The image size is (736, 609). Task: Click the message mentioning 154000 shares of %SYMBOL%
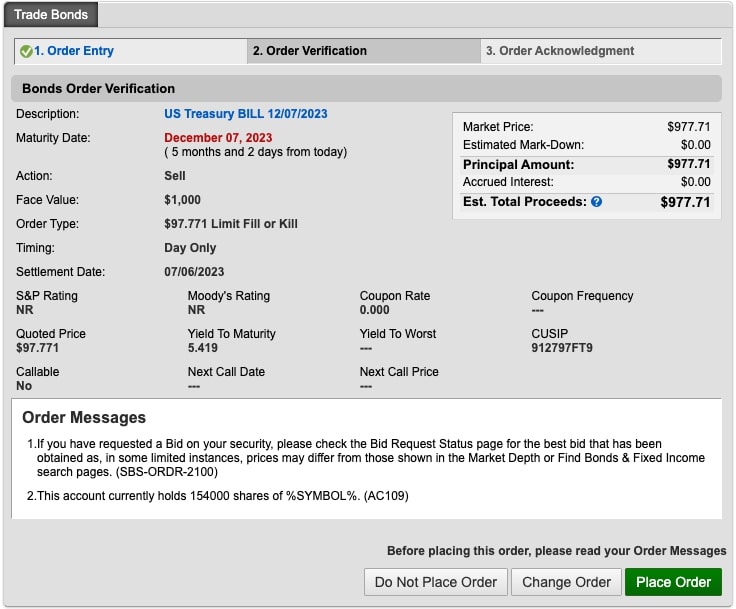218,496
